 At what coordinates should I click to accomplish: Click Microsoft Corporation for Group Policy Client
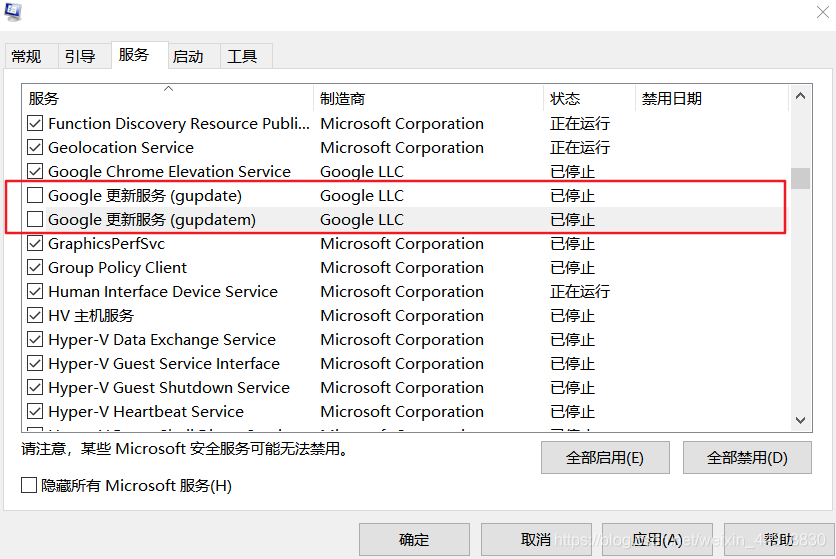click(402, 268)
